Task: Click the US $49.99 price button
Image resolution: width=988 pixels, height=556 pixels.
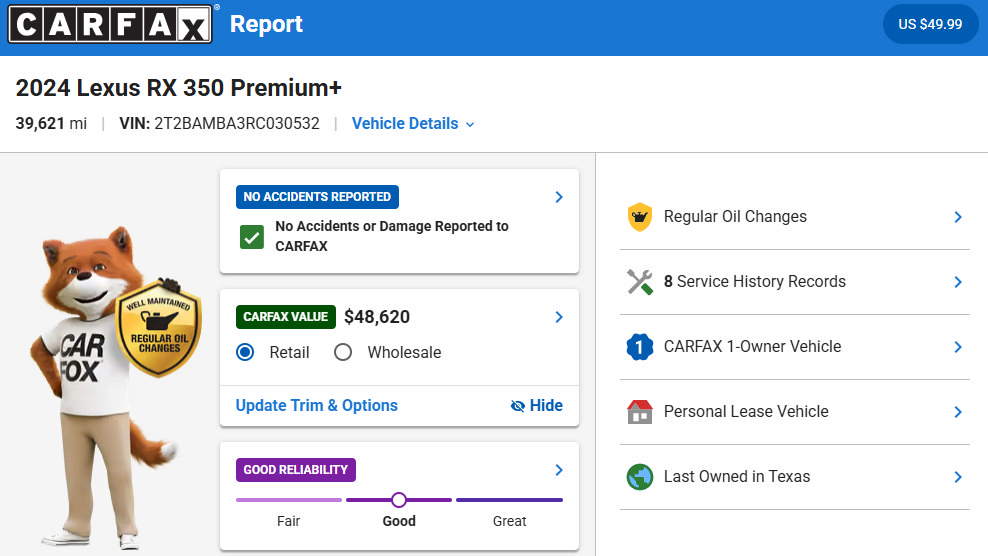Action: pyautogui.click(x=930, y=24)
